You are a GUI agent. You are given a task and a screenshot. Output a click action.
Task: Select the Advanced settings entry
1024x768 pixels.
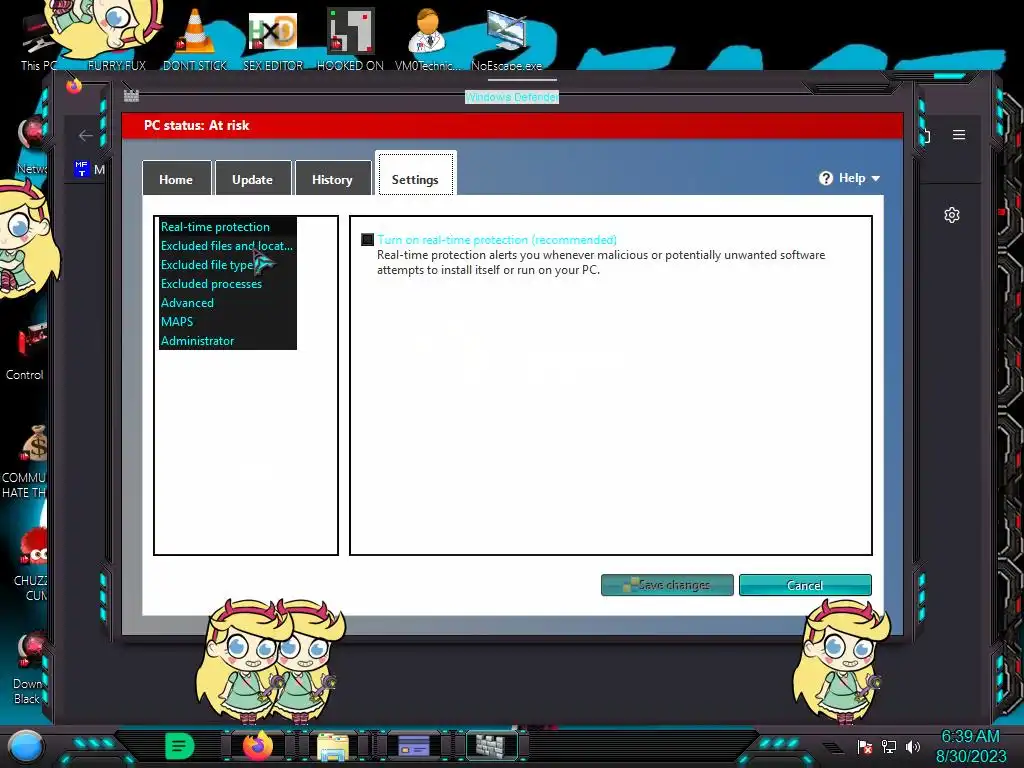tap(187, 302)
